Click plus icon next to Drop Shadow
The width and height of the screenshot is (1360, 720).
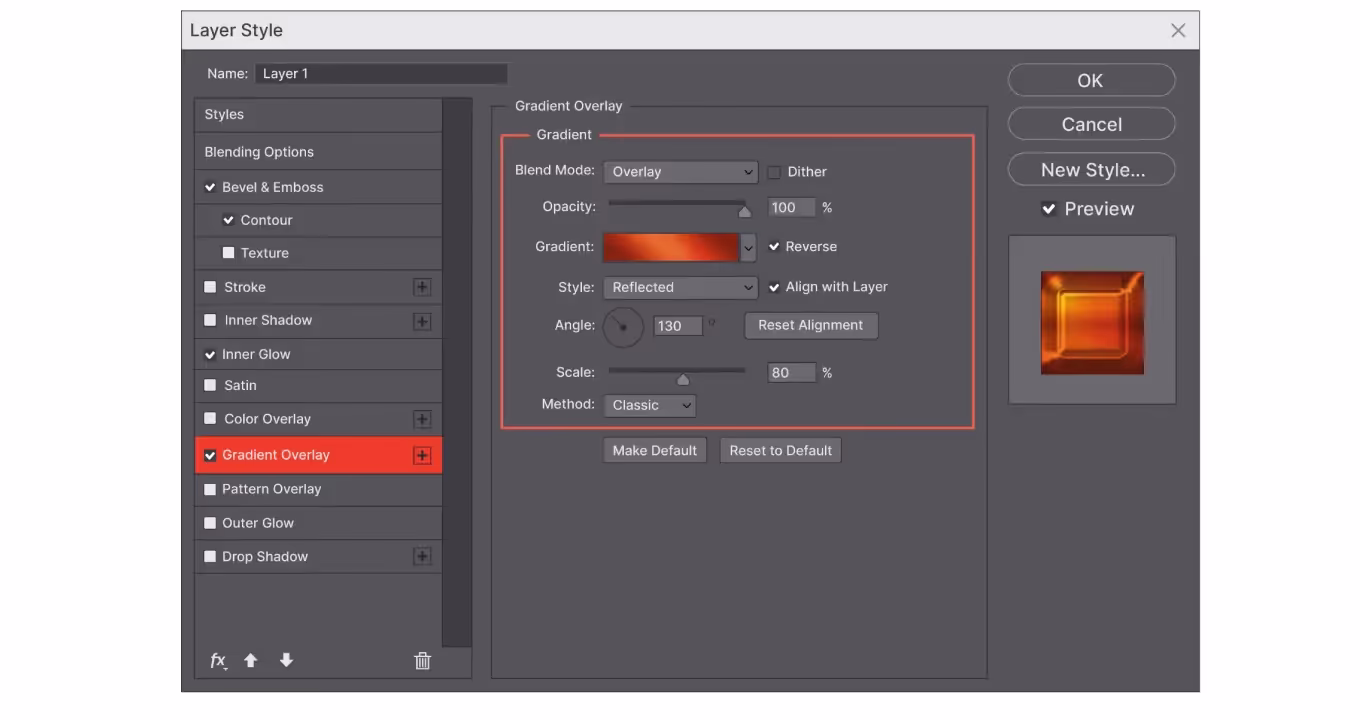[x=422, y=557]
